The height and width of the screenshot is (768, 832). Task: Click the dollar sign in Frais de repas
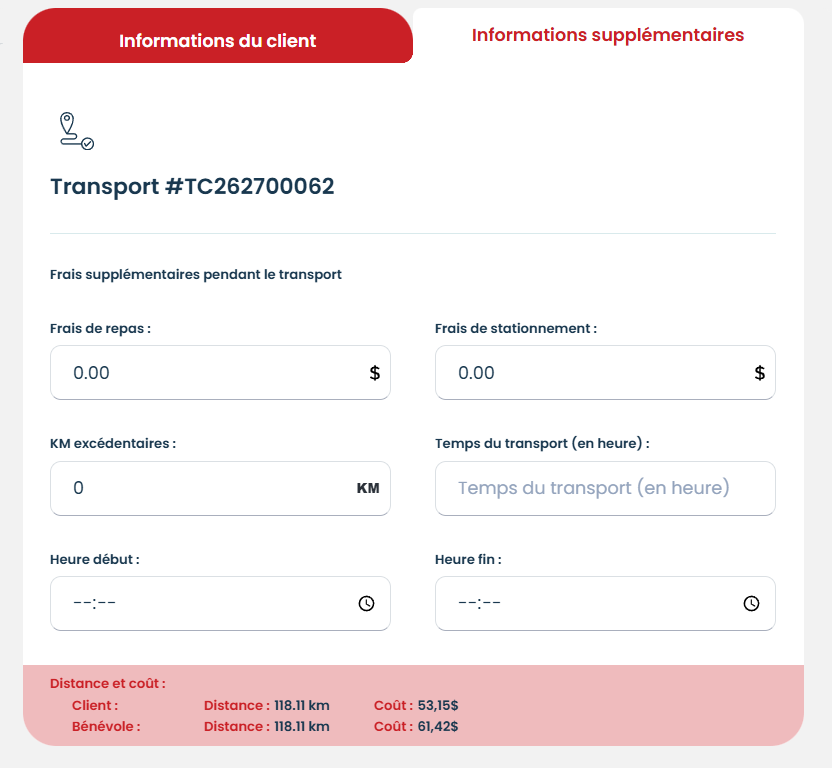point(375,373)
